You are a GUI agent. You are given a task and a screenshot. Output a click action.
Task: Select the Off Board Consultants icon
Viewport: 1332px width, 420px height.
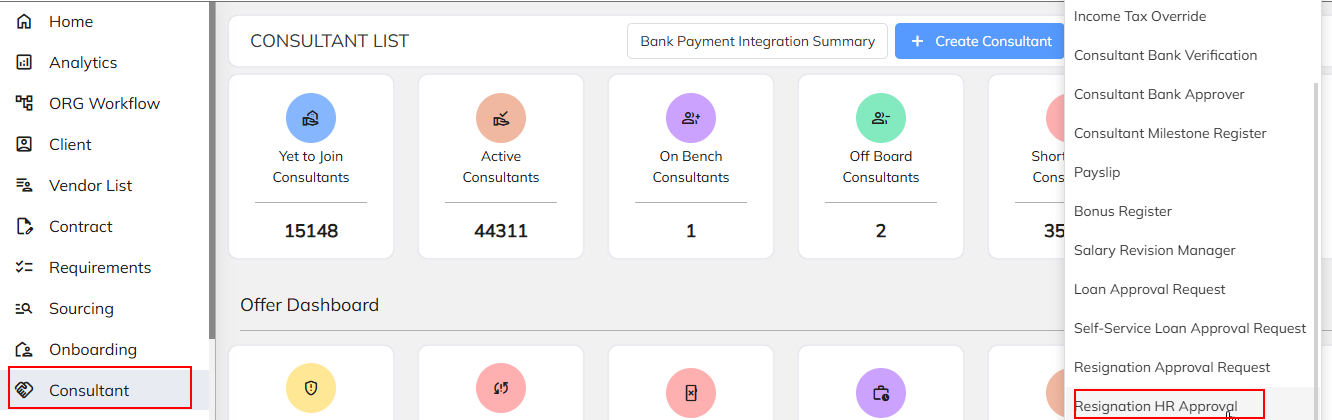(881, 117)
